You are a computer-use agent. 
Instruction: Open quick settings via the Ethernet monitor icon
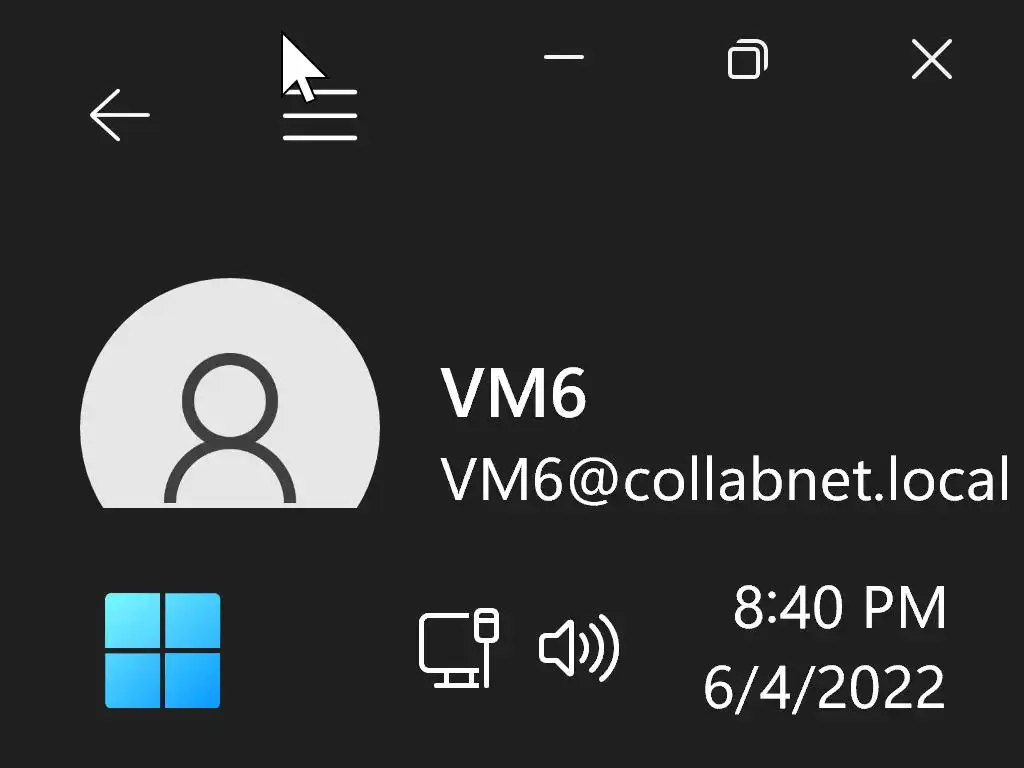point(459,648)
